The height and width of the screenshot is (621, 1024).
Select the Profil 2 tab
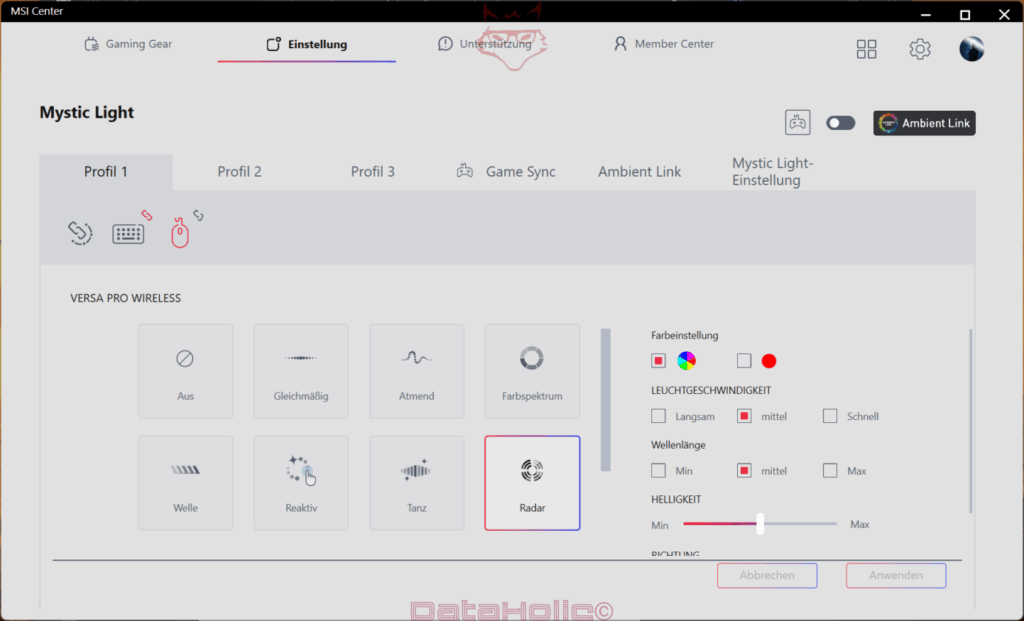239,172
